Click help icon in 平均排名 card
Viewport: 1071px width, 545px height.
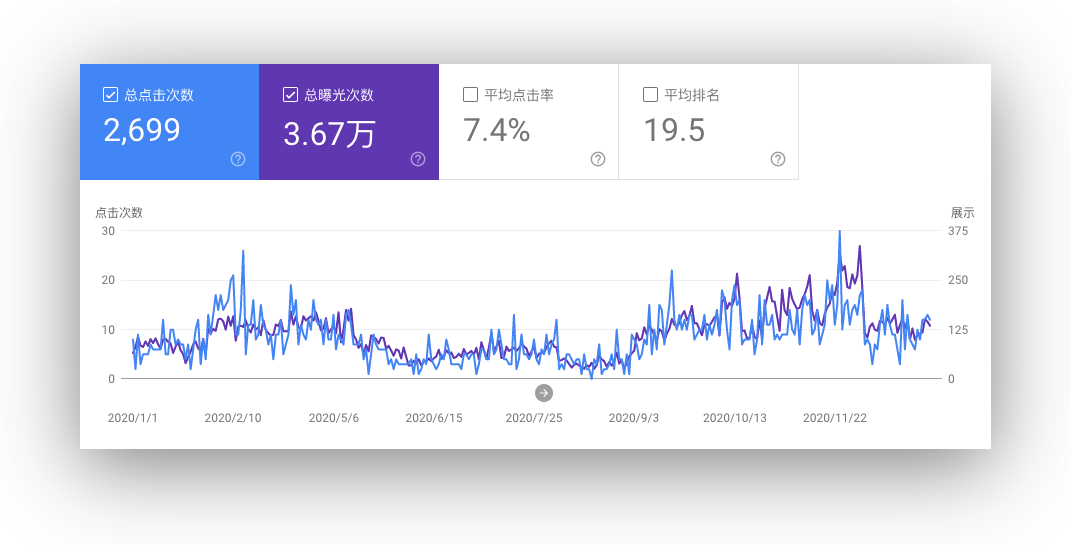click(x=778, y=159)
